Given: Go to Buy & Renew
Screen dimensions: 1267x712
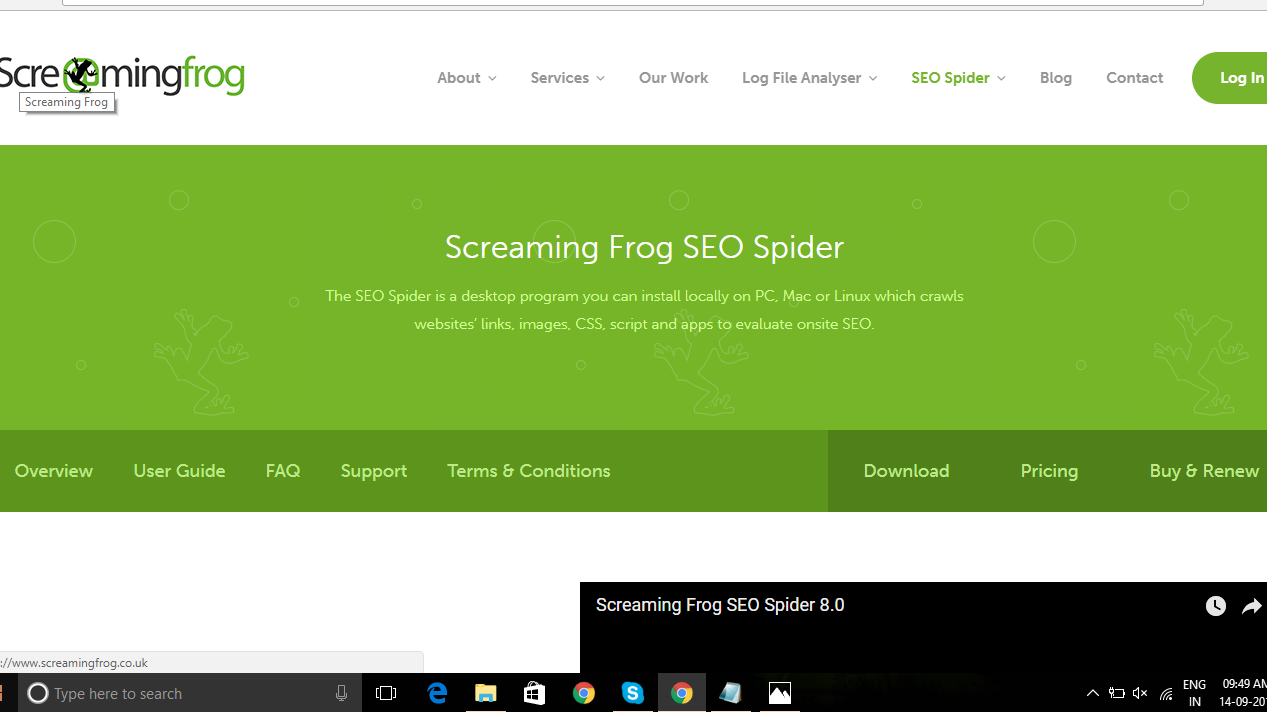Looking at the screenshot, I should click(1204, 471).
